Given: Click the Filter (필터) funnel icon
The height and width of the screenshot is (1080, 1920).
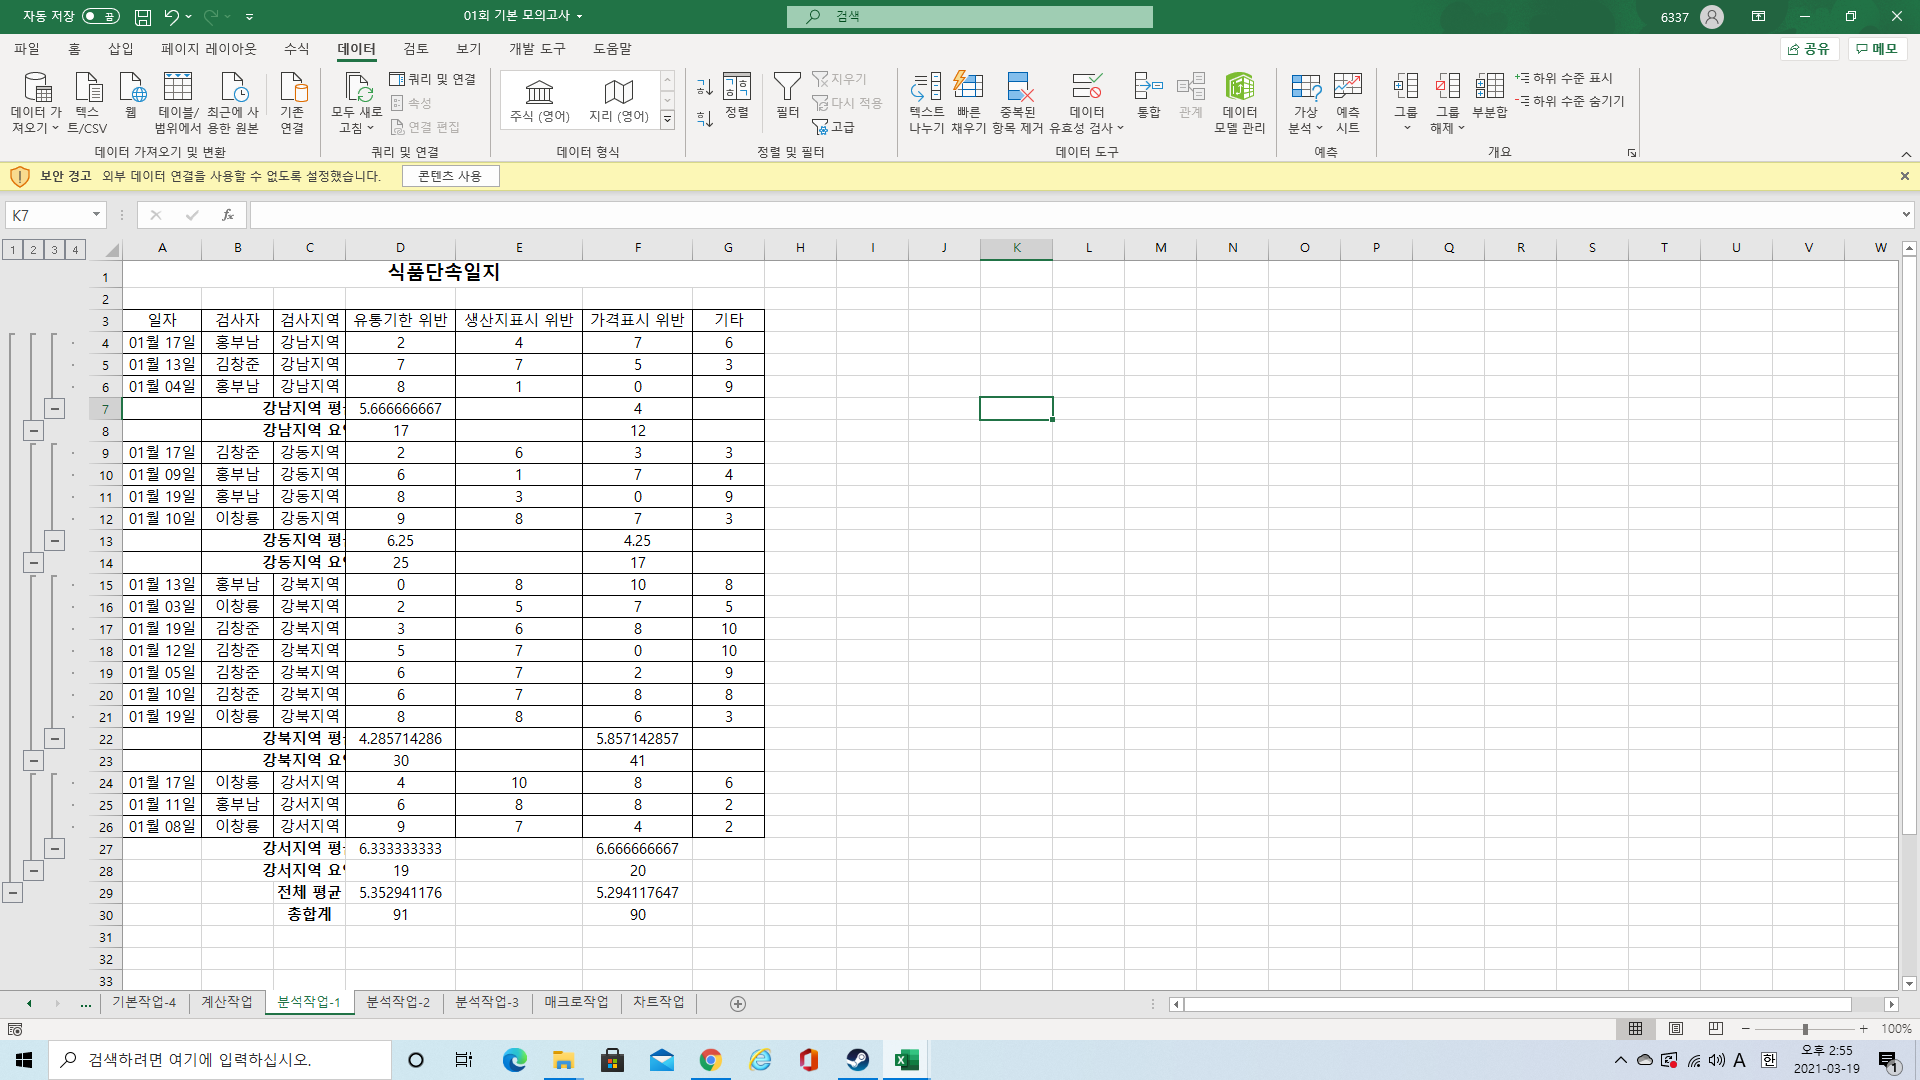Looking at the screenshot, I should pos(787,88).
